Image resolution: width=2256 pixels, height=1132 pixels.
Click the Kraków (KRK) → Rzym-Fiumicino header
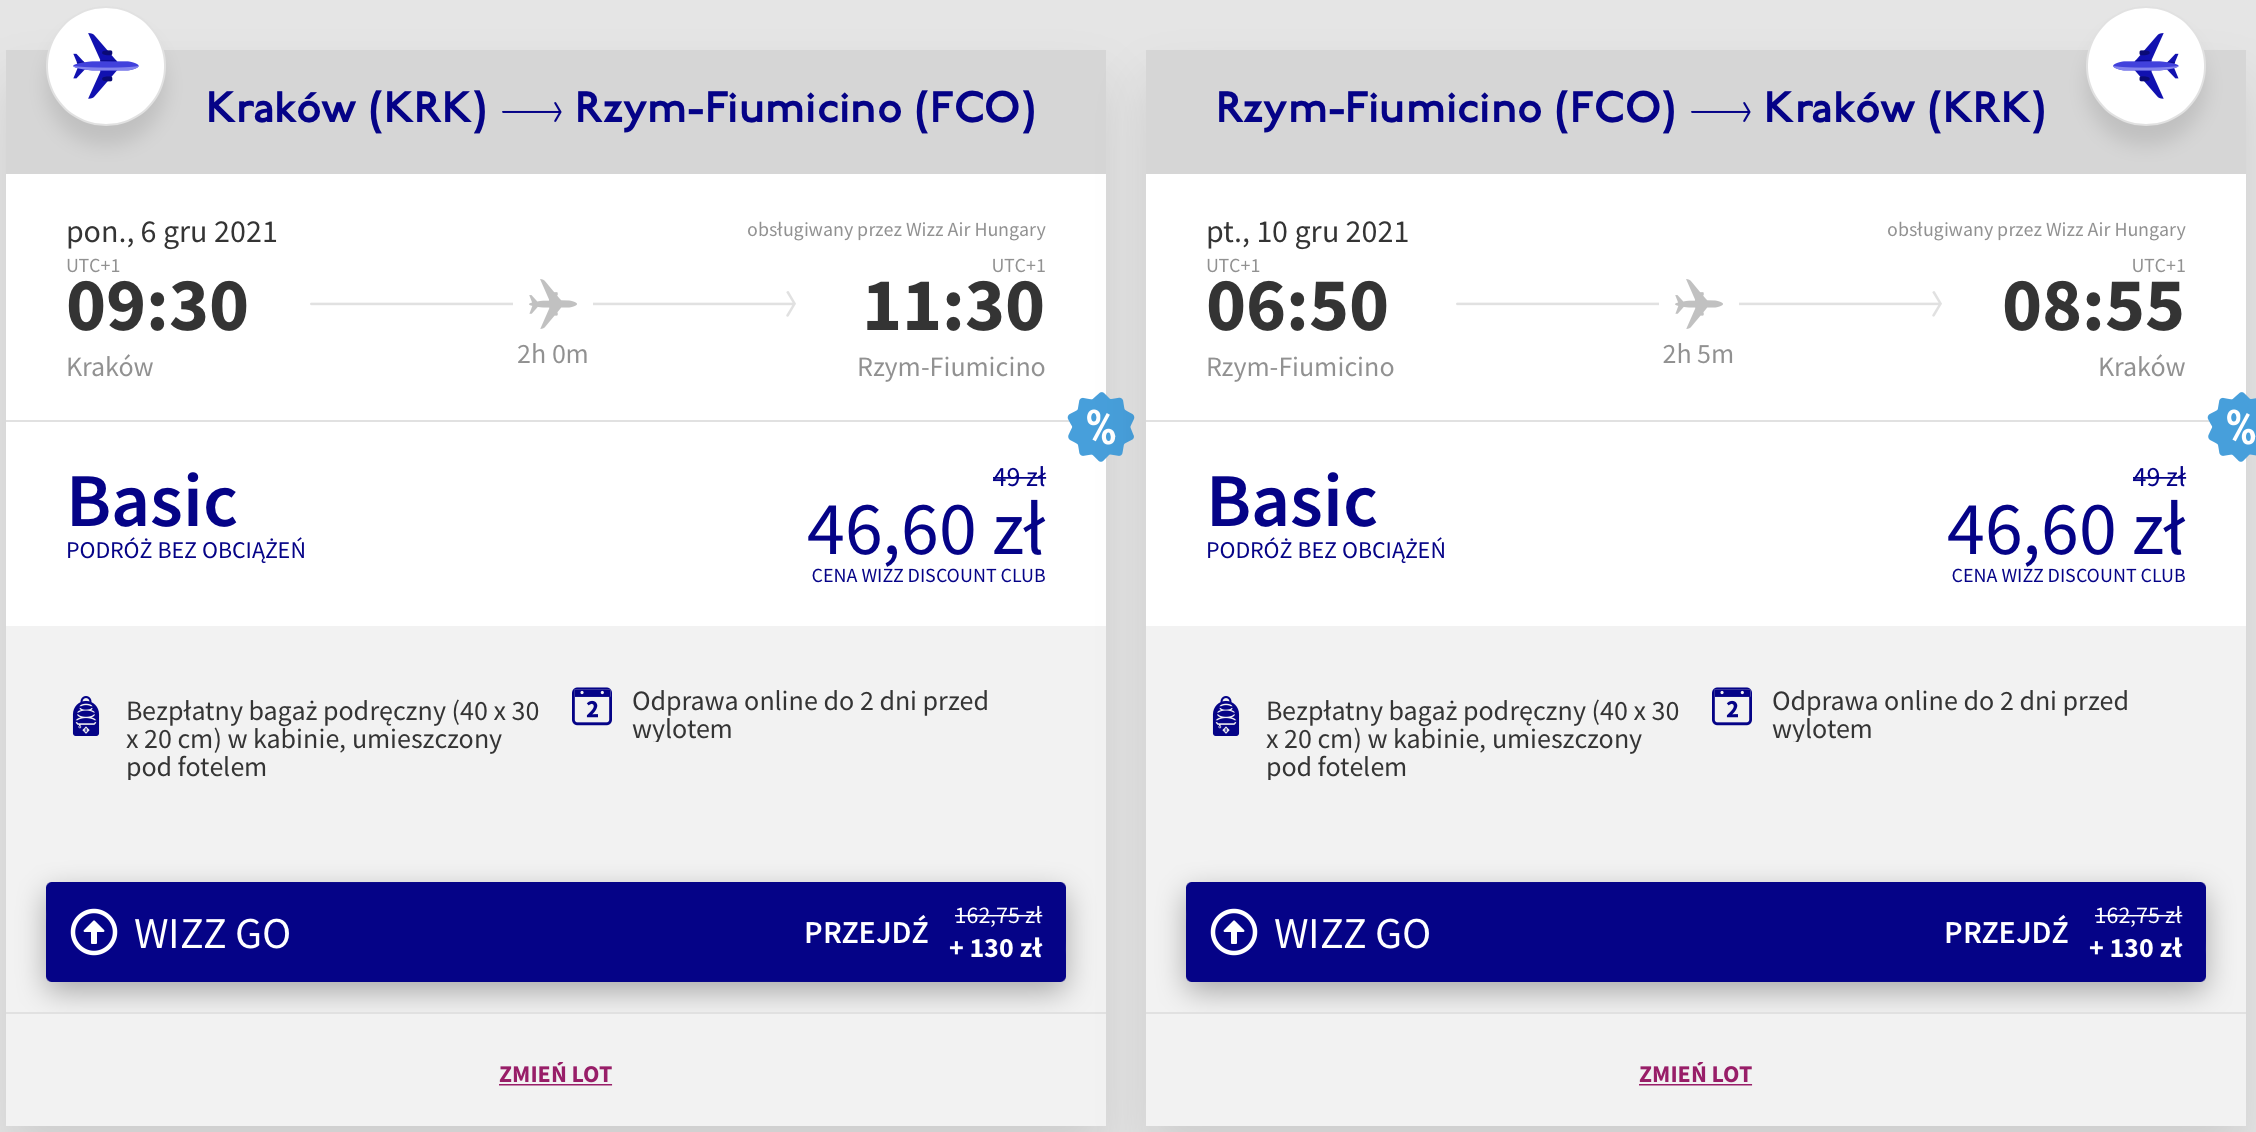pos(620,108)
